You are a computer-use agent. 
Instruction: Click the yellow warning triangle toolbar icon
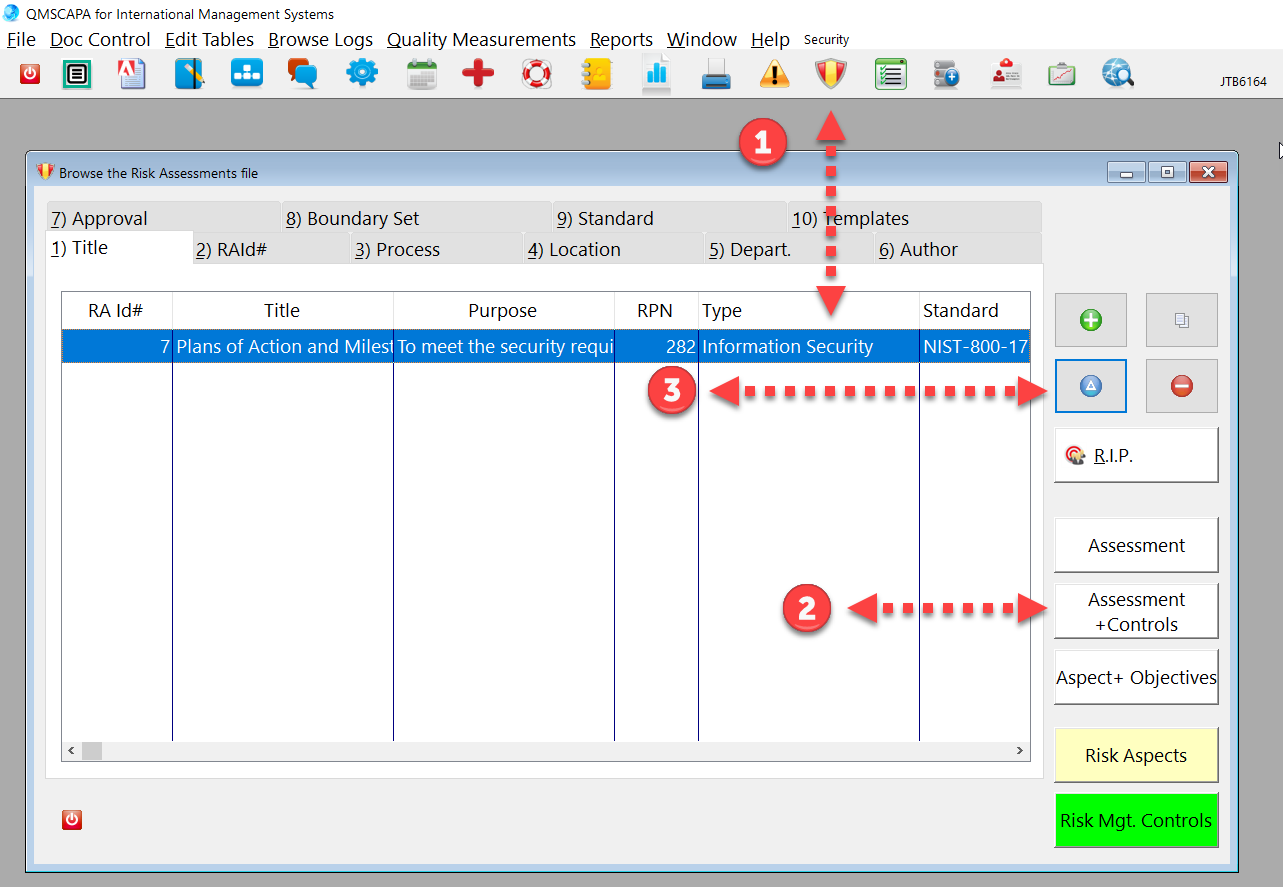pyautogui.click(x=774, y=74)
